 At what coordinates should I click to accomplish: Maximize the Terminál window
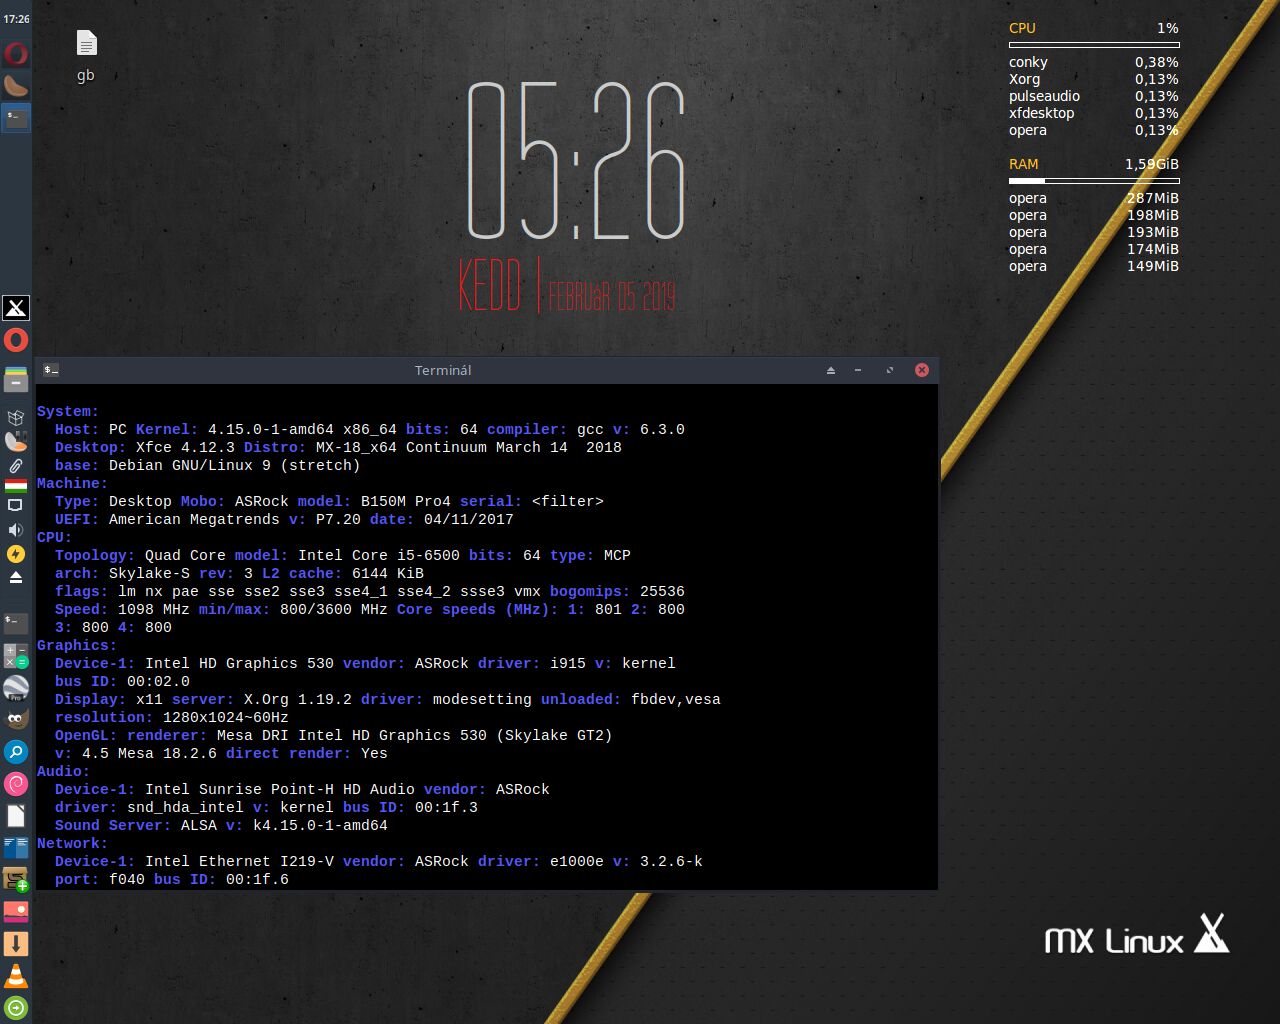pyautogui.click(x=890, y=370)
